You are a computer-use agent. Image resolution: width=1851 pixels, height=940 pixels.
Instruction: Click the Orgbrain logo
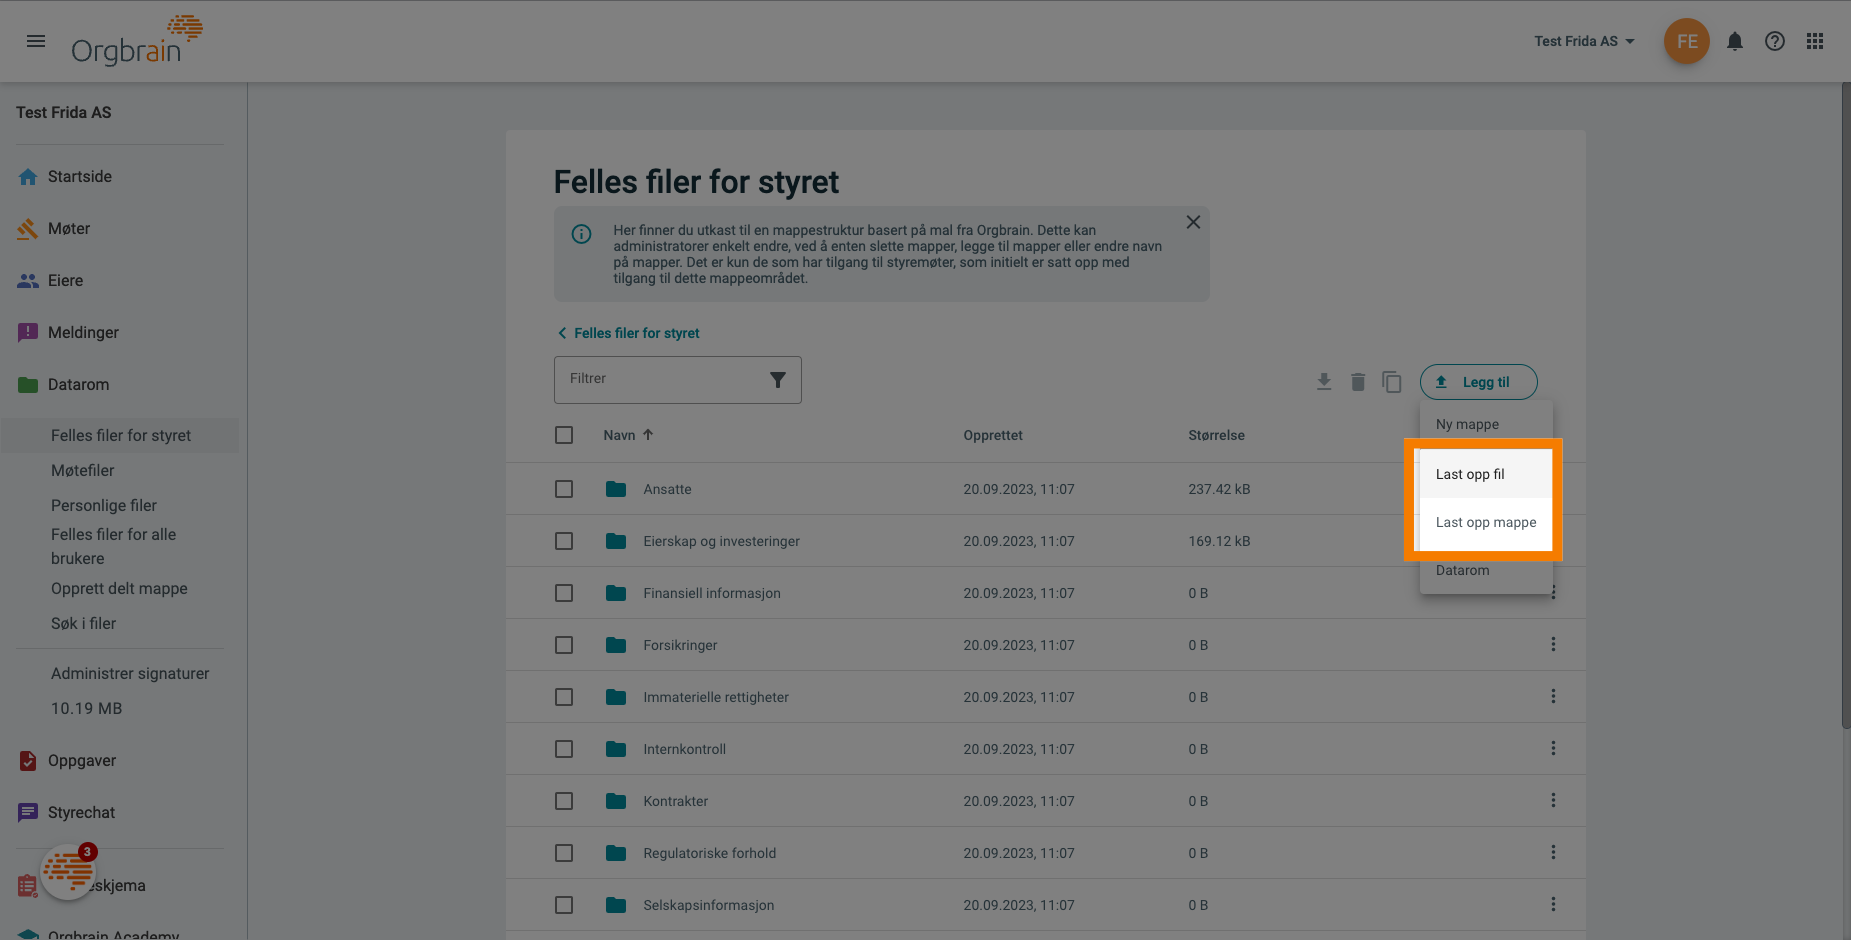137,41
